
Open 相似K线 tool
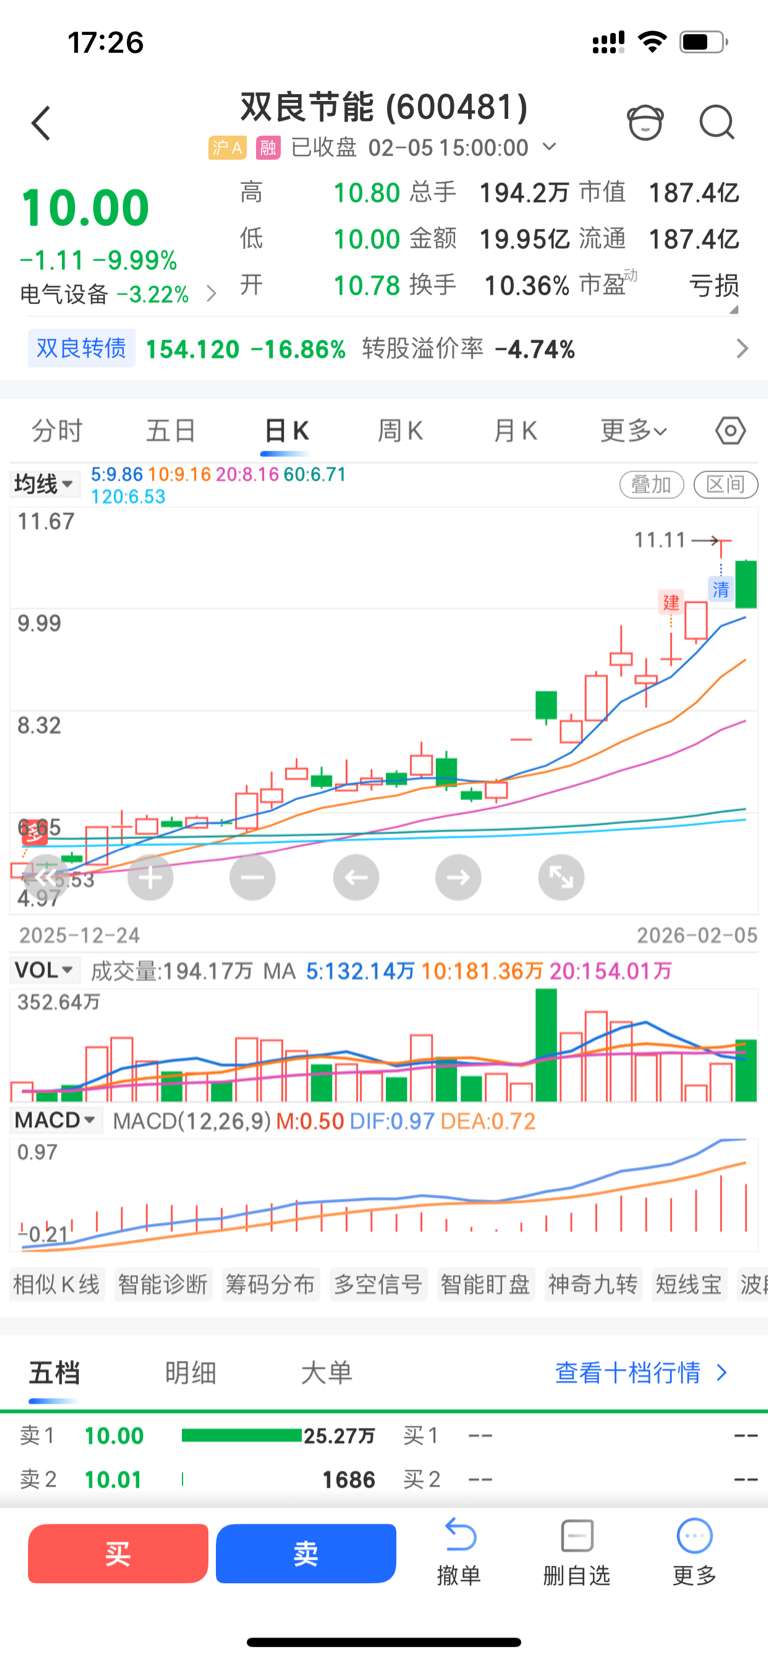[56, 1284]
